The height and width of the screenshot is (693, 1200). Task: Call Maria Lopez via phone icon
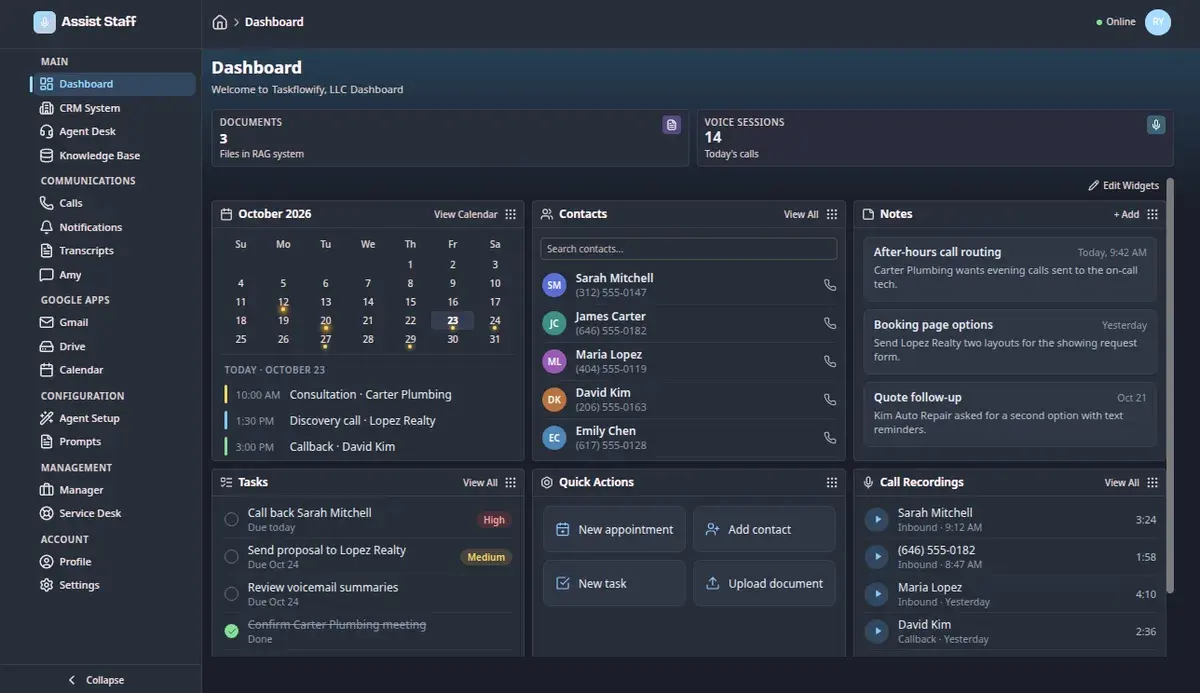pyautogui.click(x=829, y=361)
